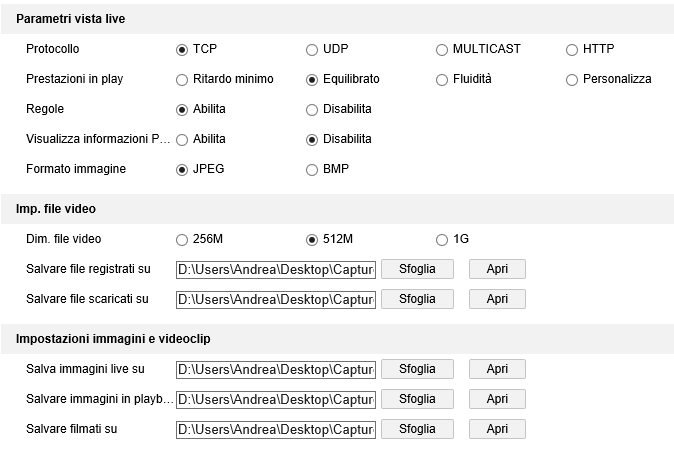
Task: Enable Visualizza informazioni with Abilita option
Action: [x=182, y=139]
